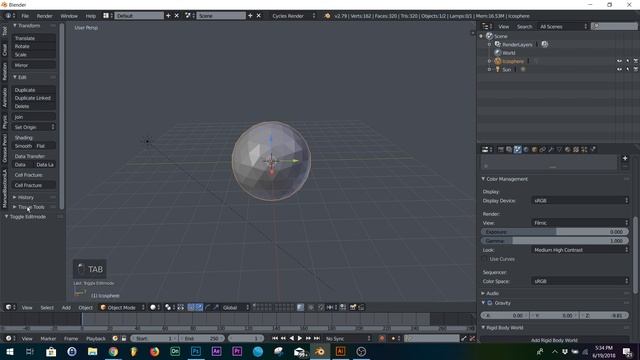Viewport: 640px width, 360px height.
Task: Open the View Filmic dropdown
Action: click(x=580, y=223)
